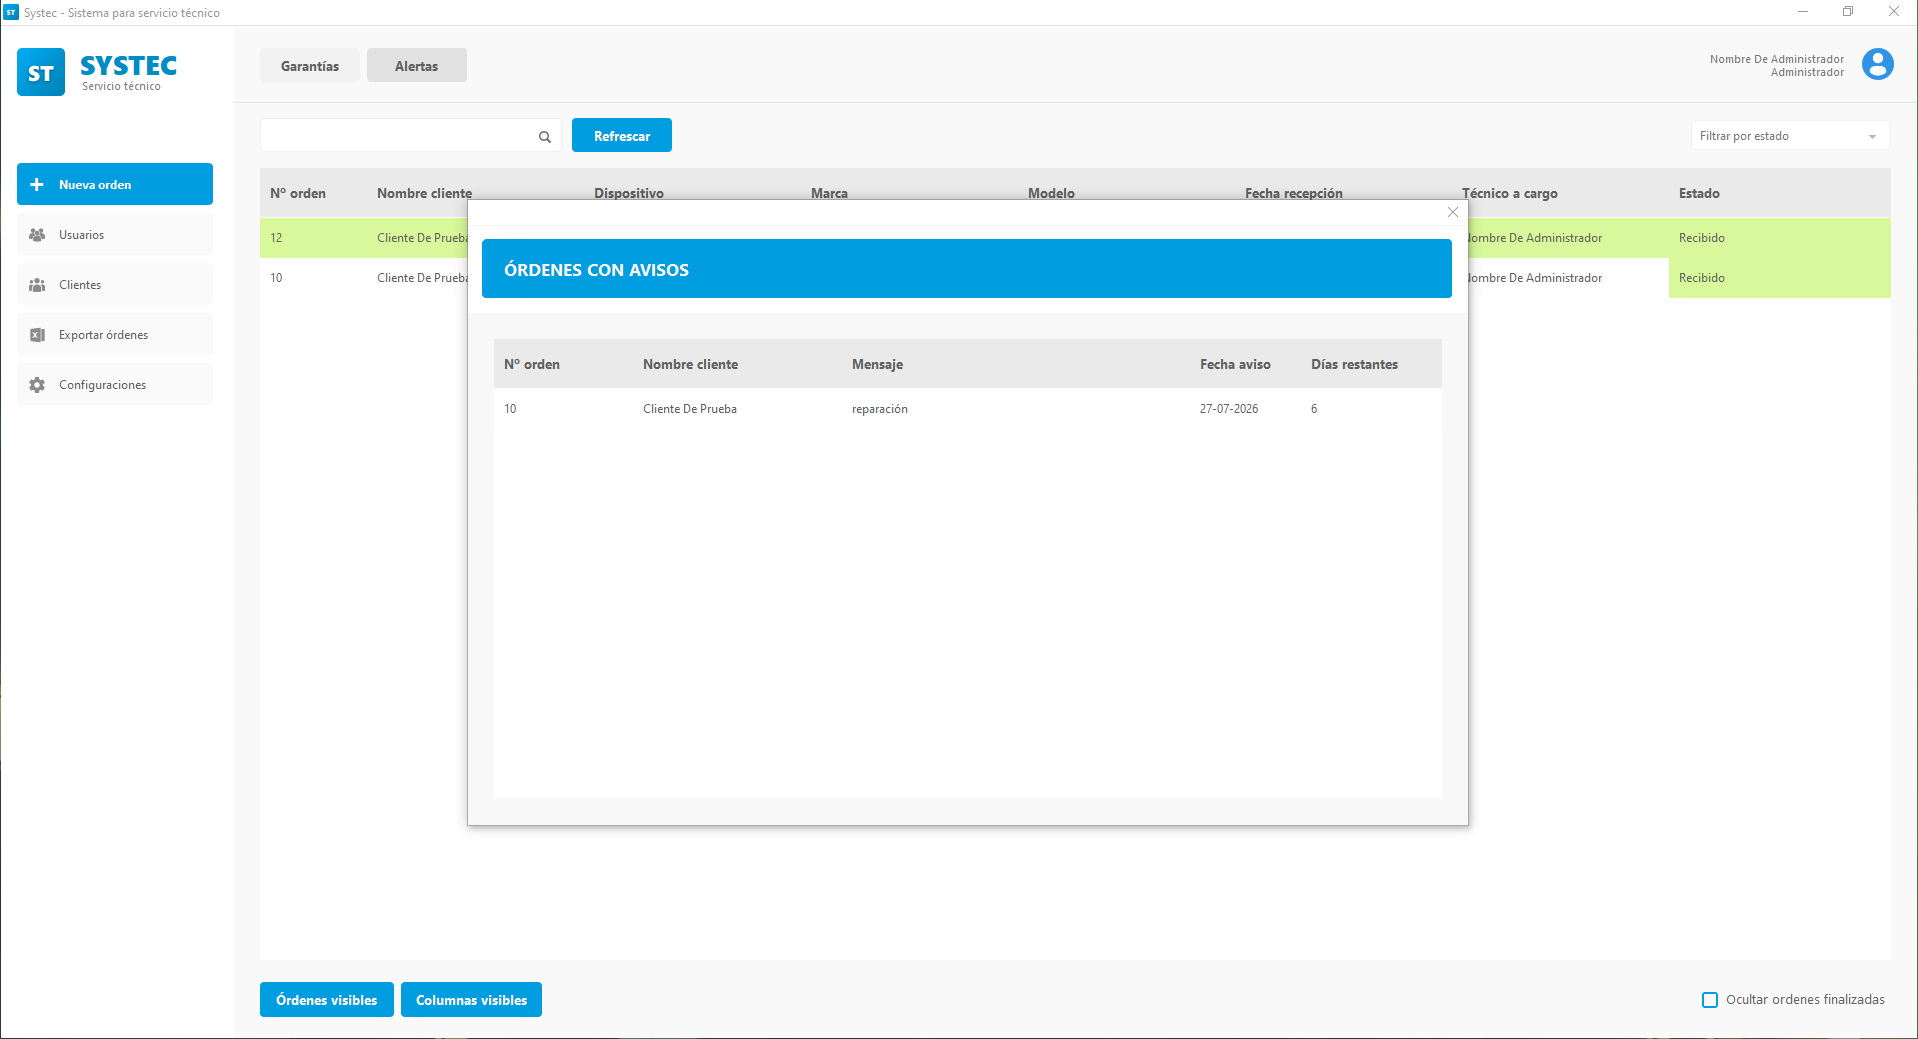
Task: Open the Órdenes visibles button
Action: pyautogui.click(x=327, y=1000)
